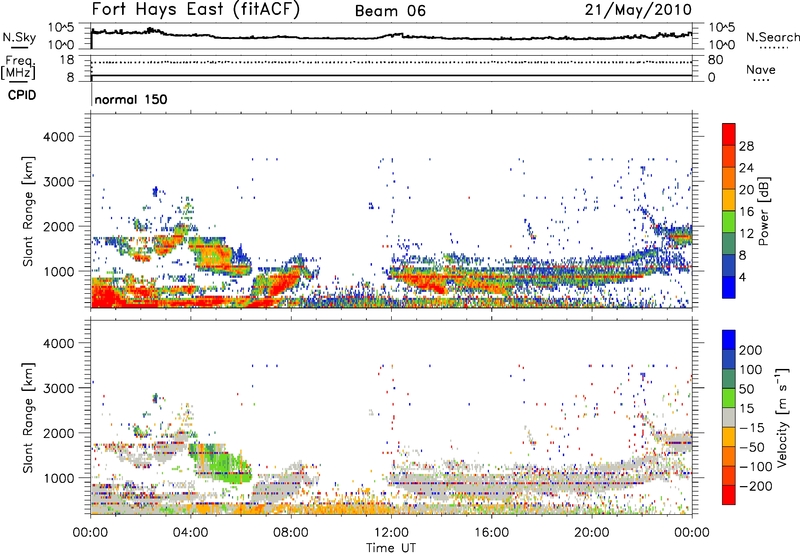Pick the light green 15–50 velocity swatch
800x554 pixels.
coord(729,398)
